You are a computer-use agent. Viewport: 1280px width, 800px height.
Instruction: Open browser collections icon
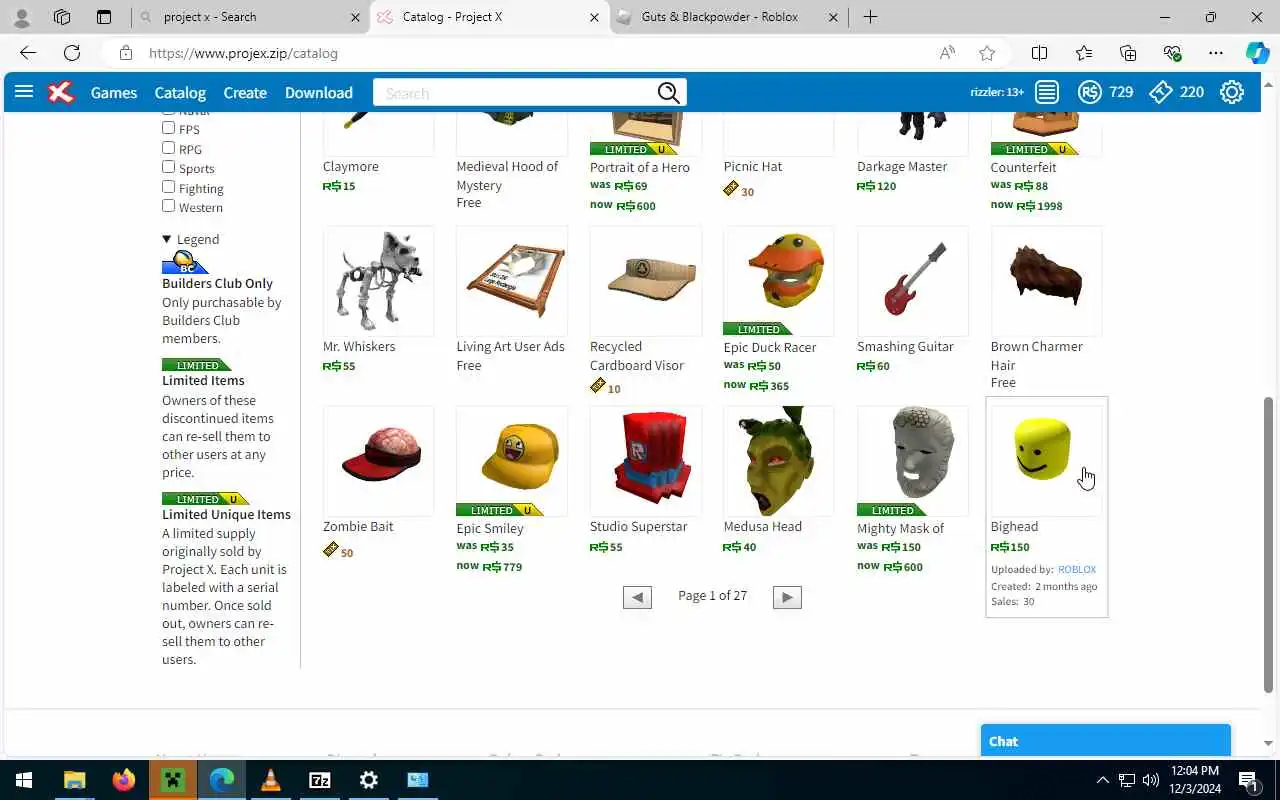pos(1128,53)
